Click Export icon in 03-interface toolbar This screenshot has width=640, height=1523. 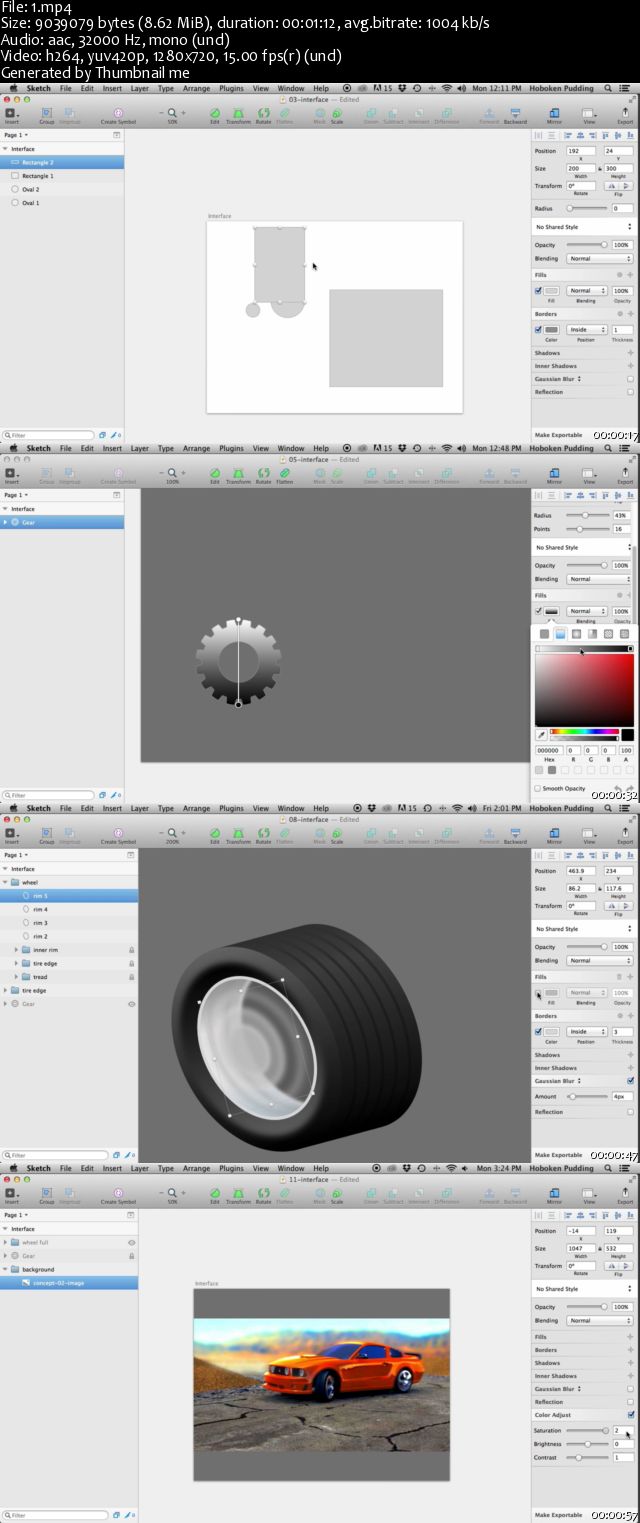625,114
